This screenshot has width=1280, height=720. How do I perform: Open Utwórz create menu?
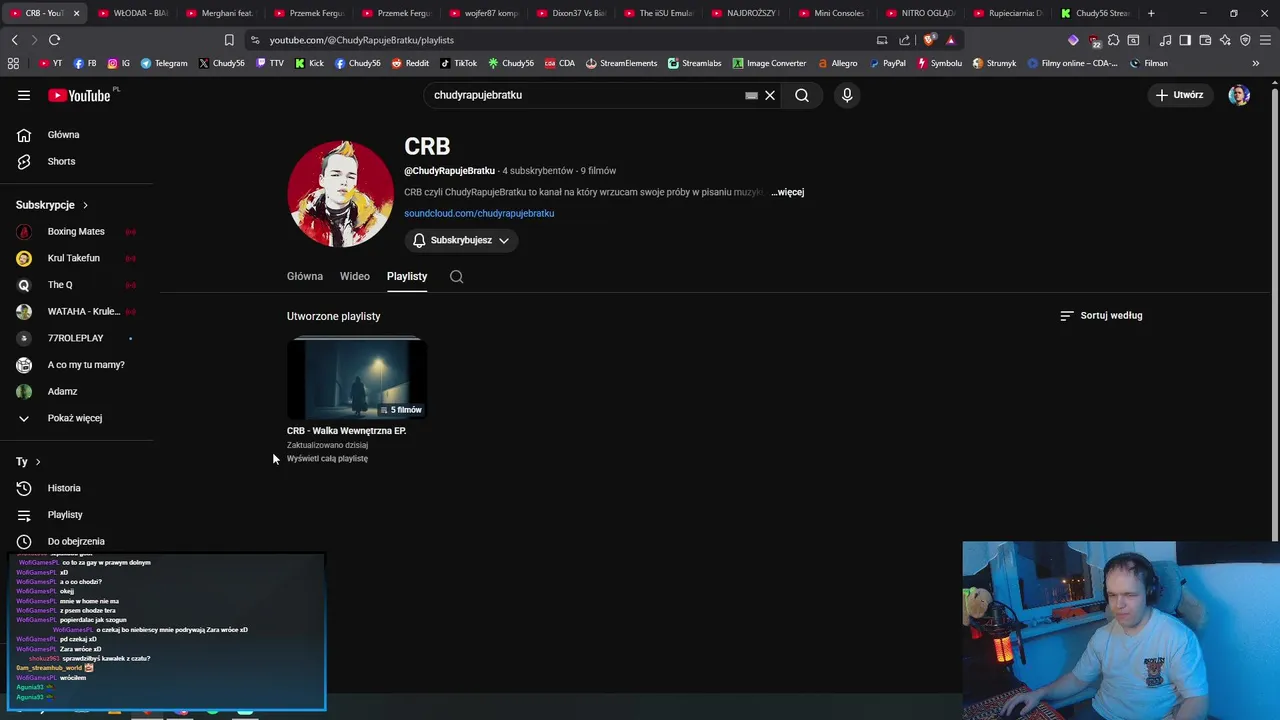[x=1180, y=95]
